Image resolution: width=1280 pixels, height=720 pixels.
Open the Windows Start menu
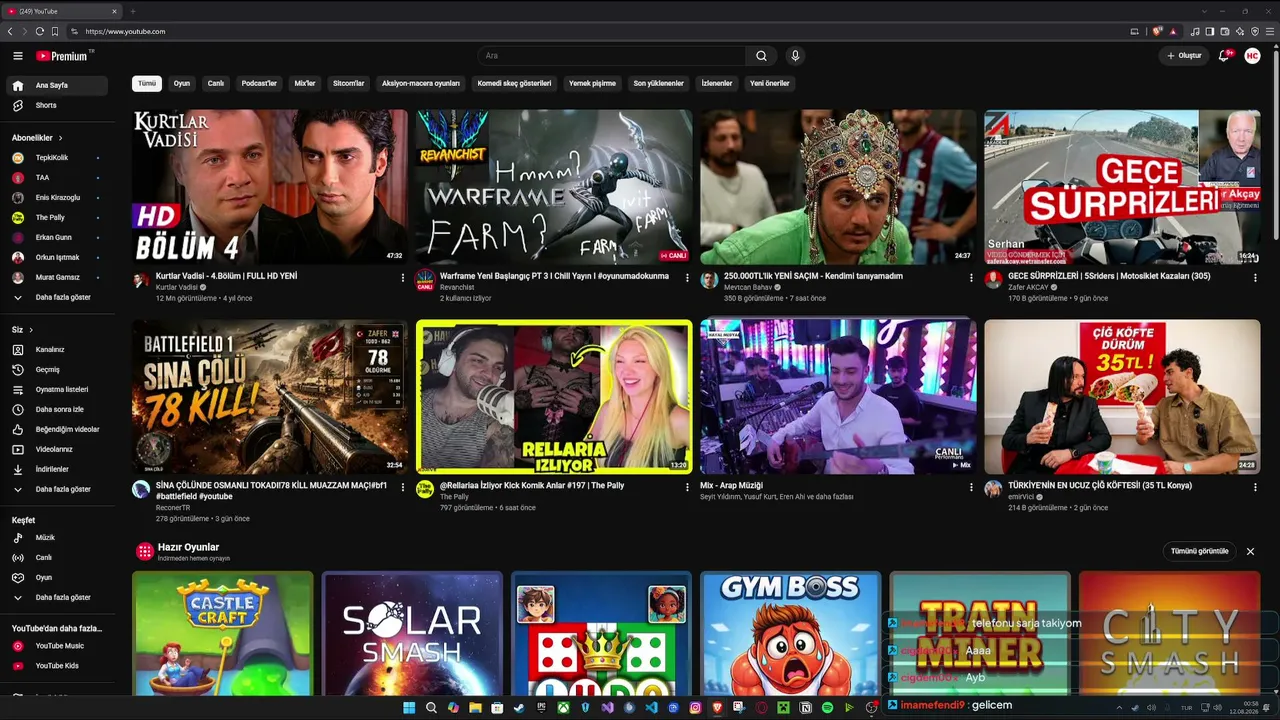point(409,708)
